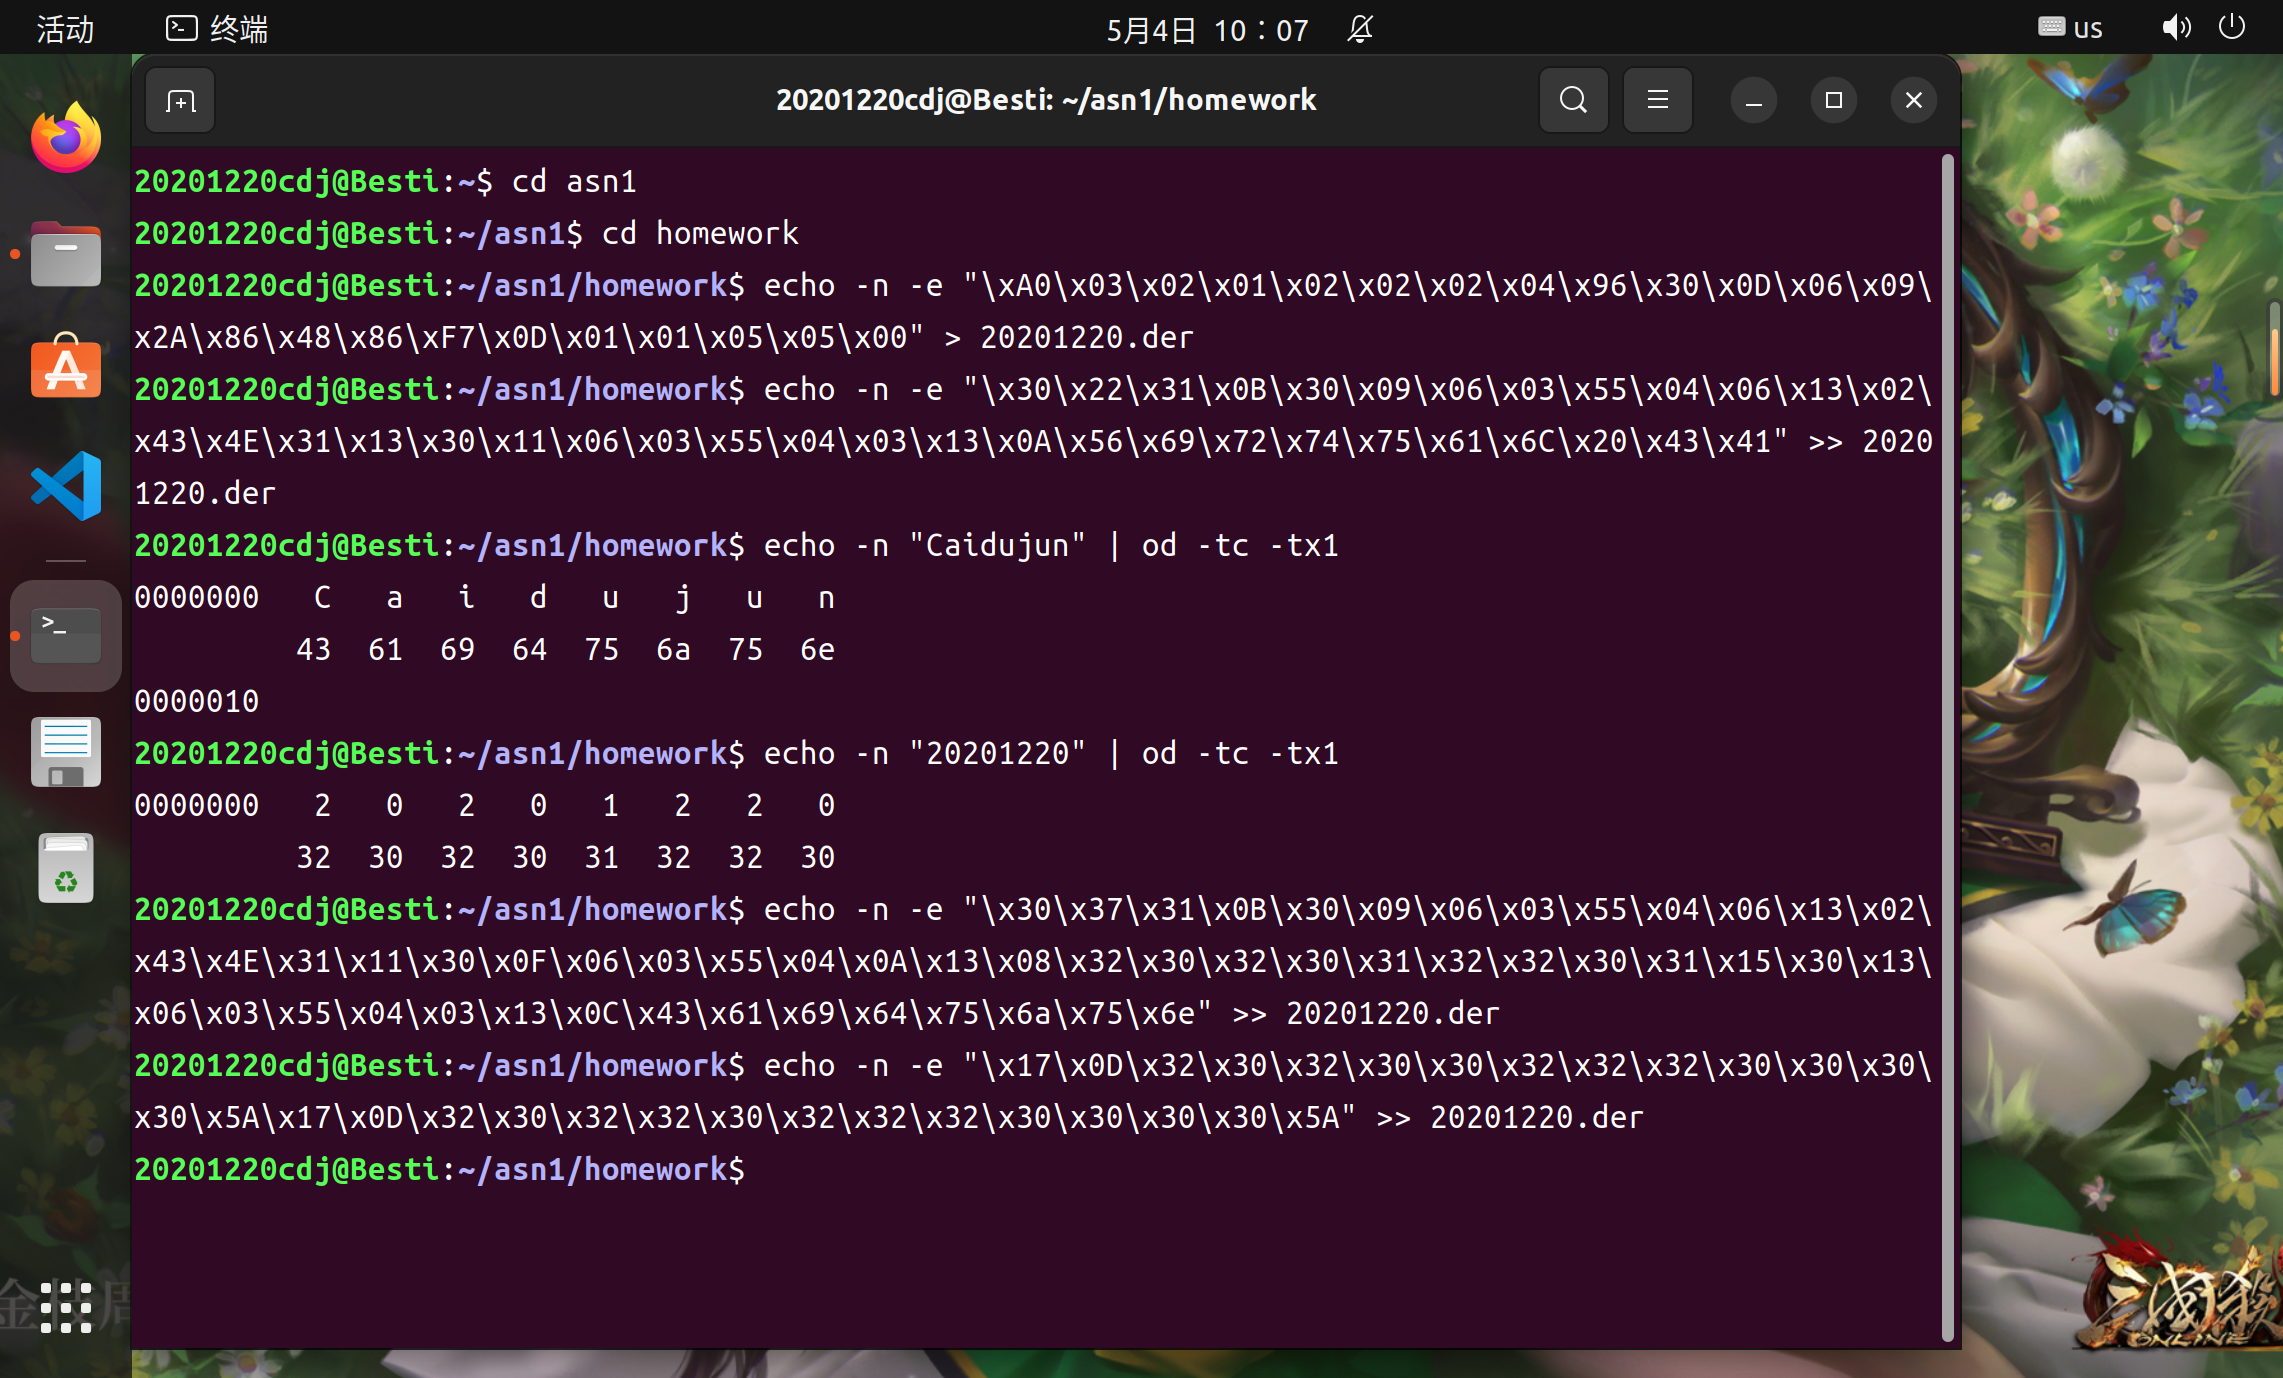
Task: Open the Files manager dock icon
Action: [66, 254]
